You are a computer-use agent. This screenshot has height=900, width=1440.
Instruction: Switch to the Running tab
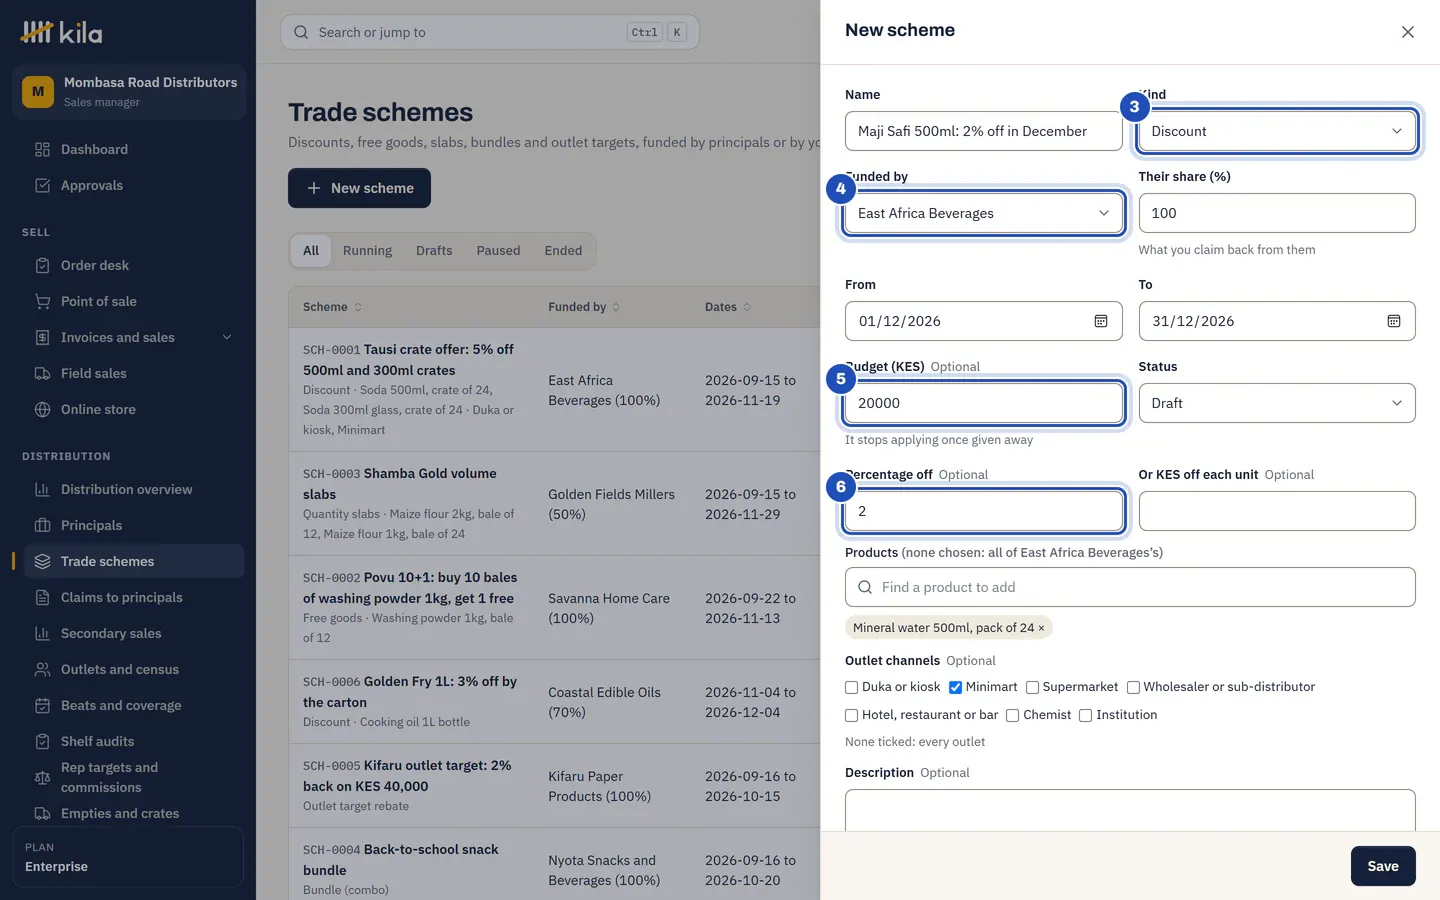pyautogui.click(x=367, y=251)
